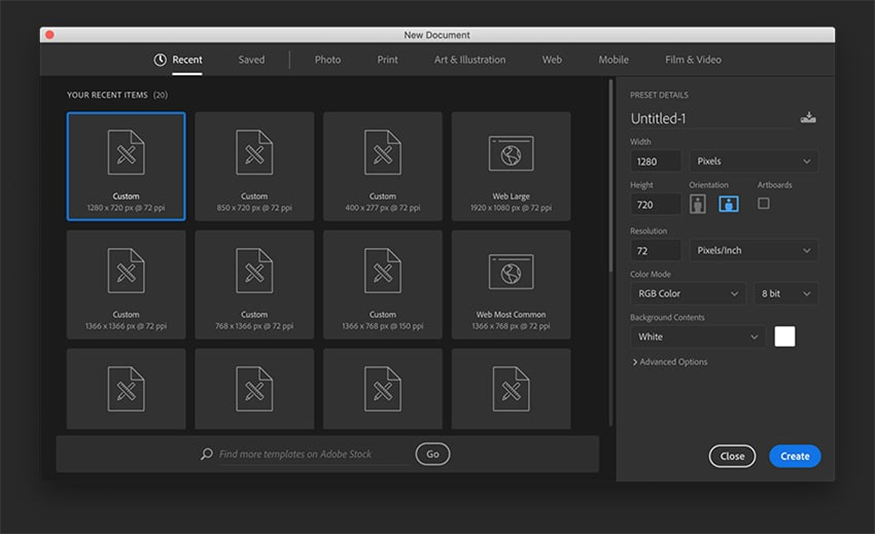The height and width of the screenshot is (534, 875).
Task: Enable the Artboards checkbox
Action: (x=764, y=203)
